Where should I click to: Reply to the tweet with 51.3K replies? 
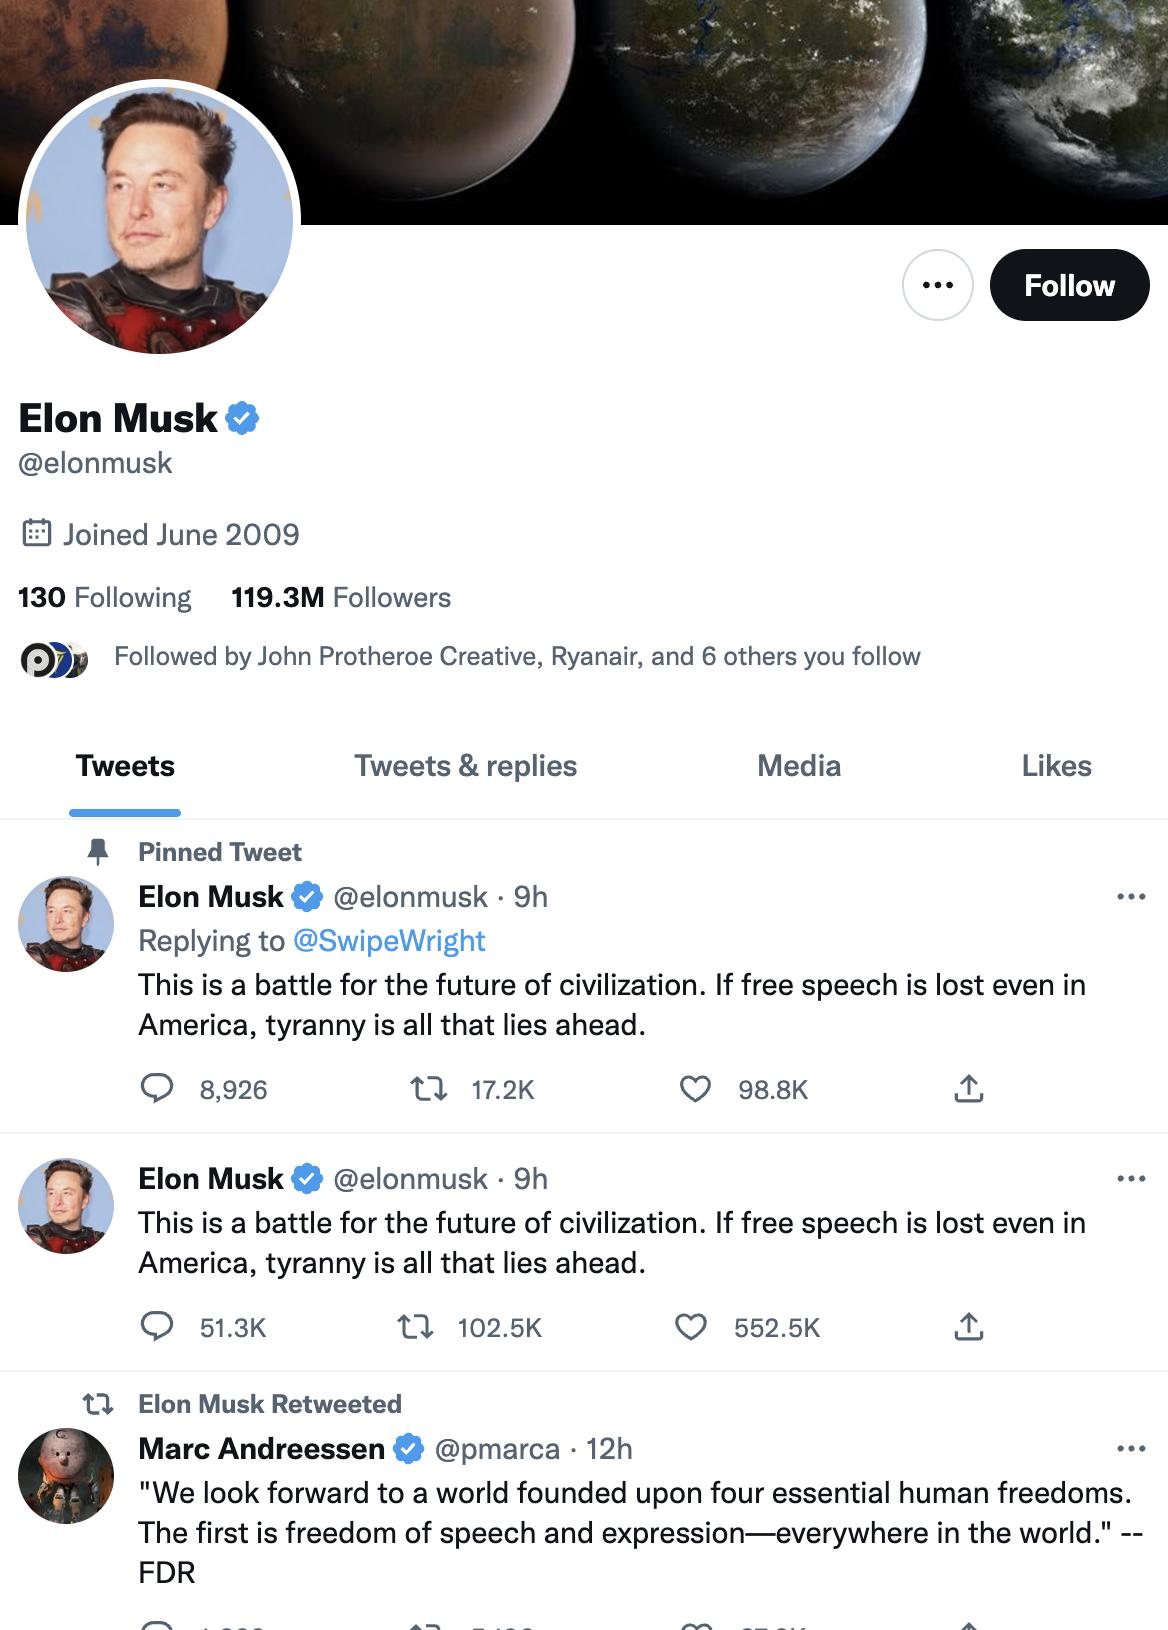157,1327
